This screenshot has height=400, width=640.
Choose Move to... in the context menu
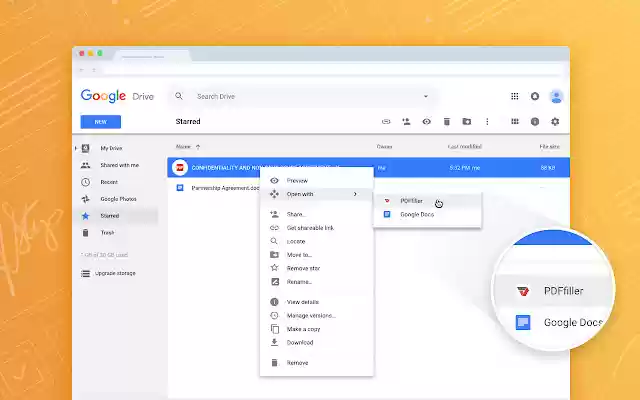click(316, 255)
